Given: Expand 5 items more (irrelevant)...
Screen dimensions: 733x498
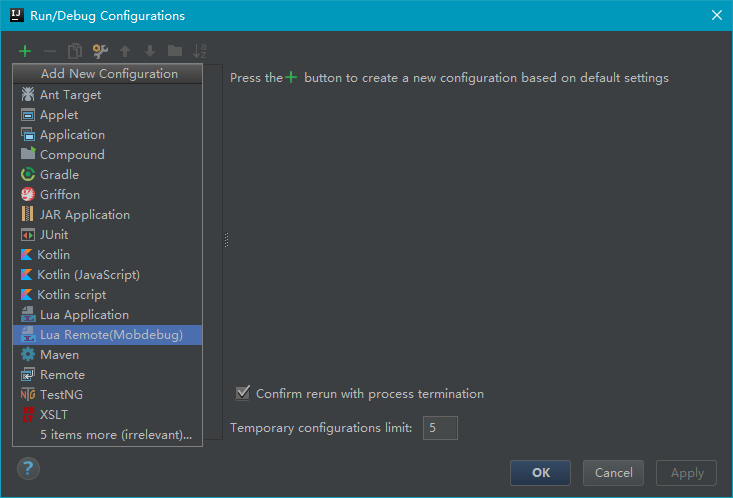Looking at the screenshot, I should [x=108, y=435].
